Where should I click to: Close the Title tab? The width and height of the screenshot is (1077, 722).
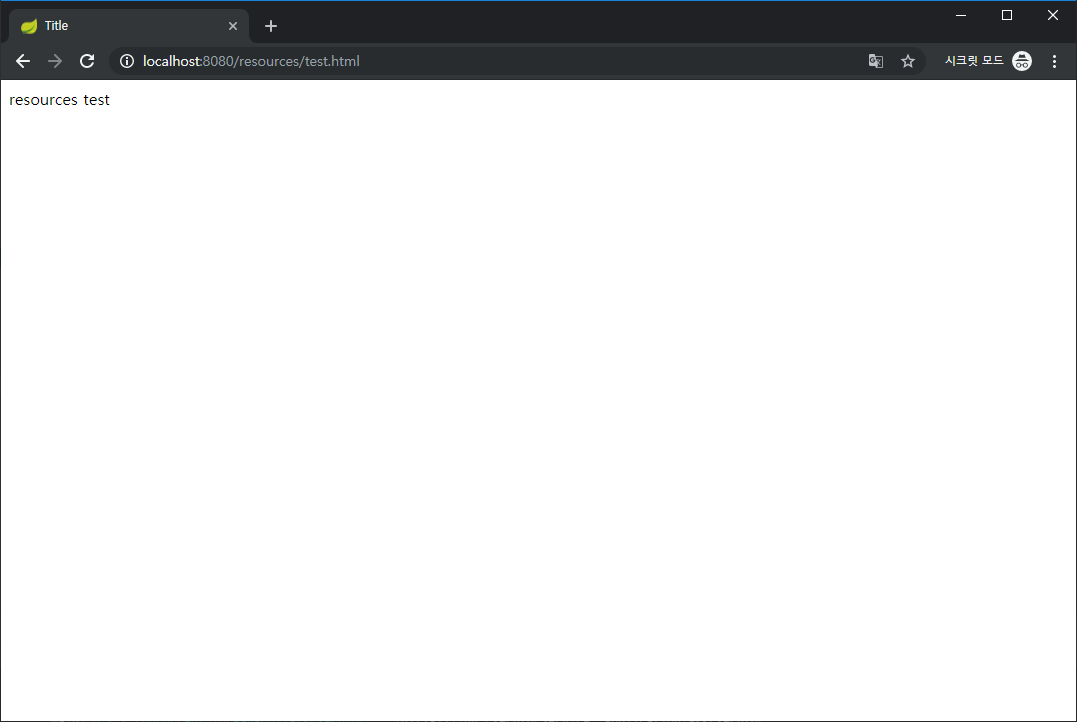pos(233,26)
